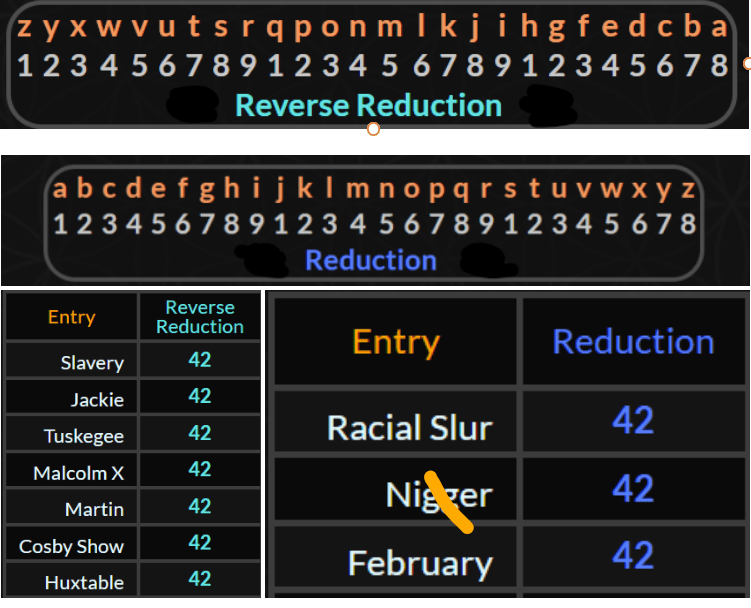The height and width of the screenshot is (608, 751).
Task: Click the teal "Reverse Reduction" cipher title
Action: 368,105
